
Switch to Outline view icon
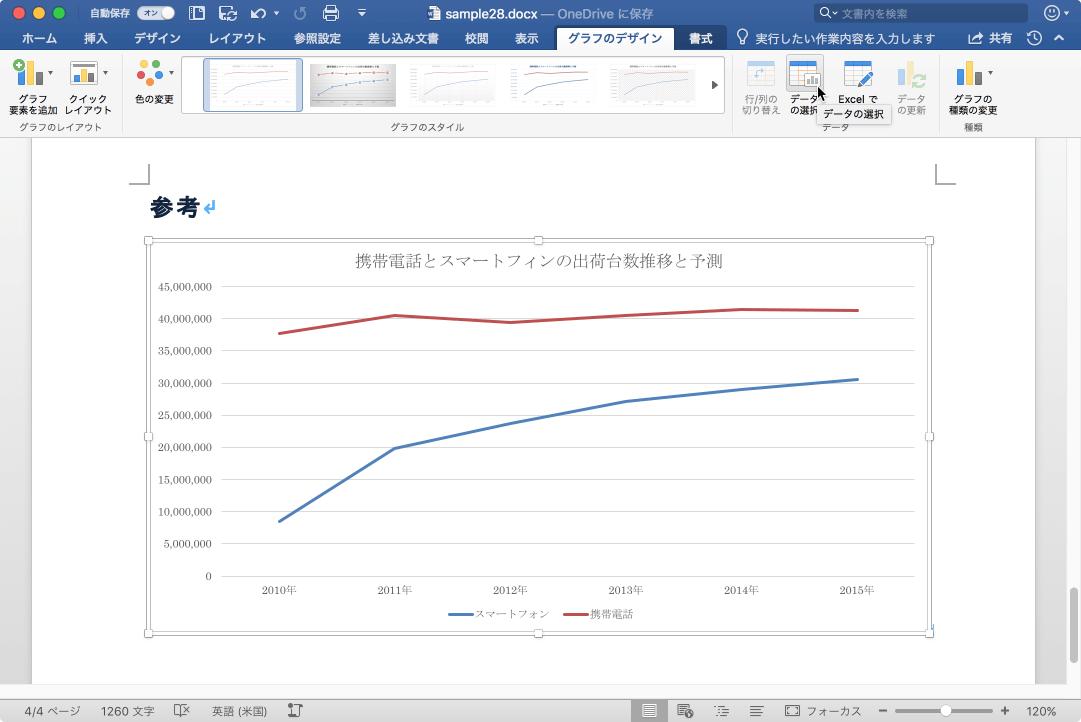721,710
